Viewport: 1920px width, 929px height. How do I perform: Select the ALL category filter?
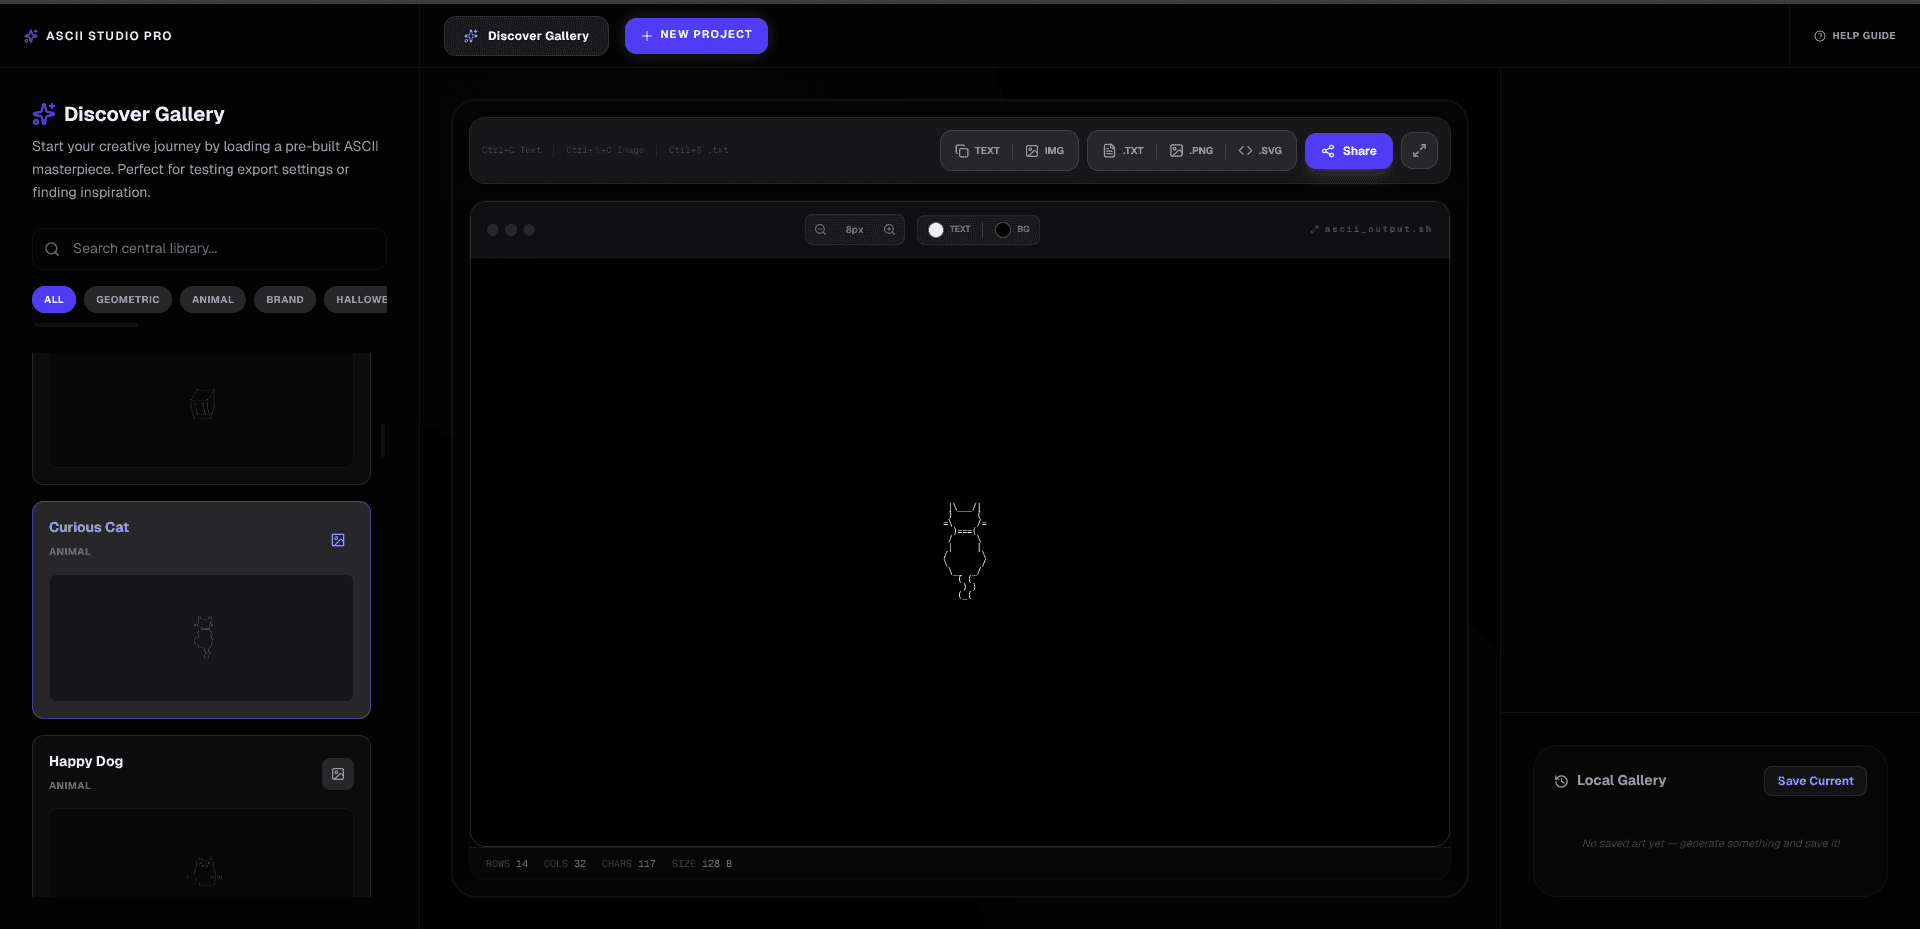point(54,300)
